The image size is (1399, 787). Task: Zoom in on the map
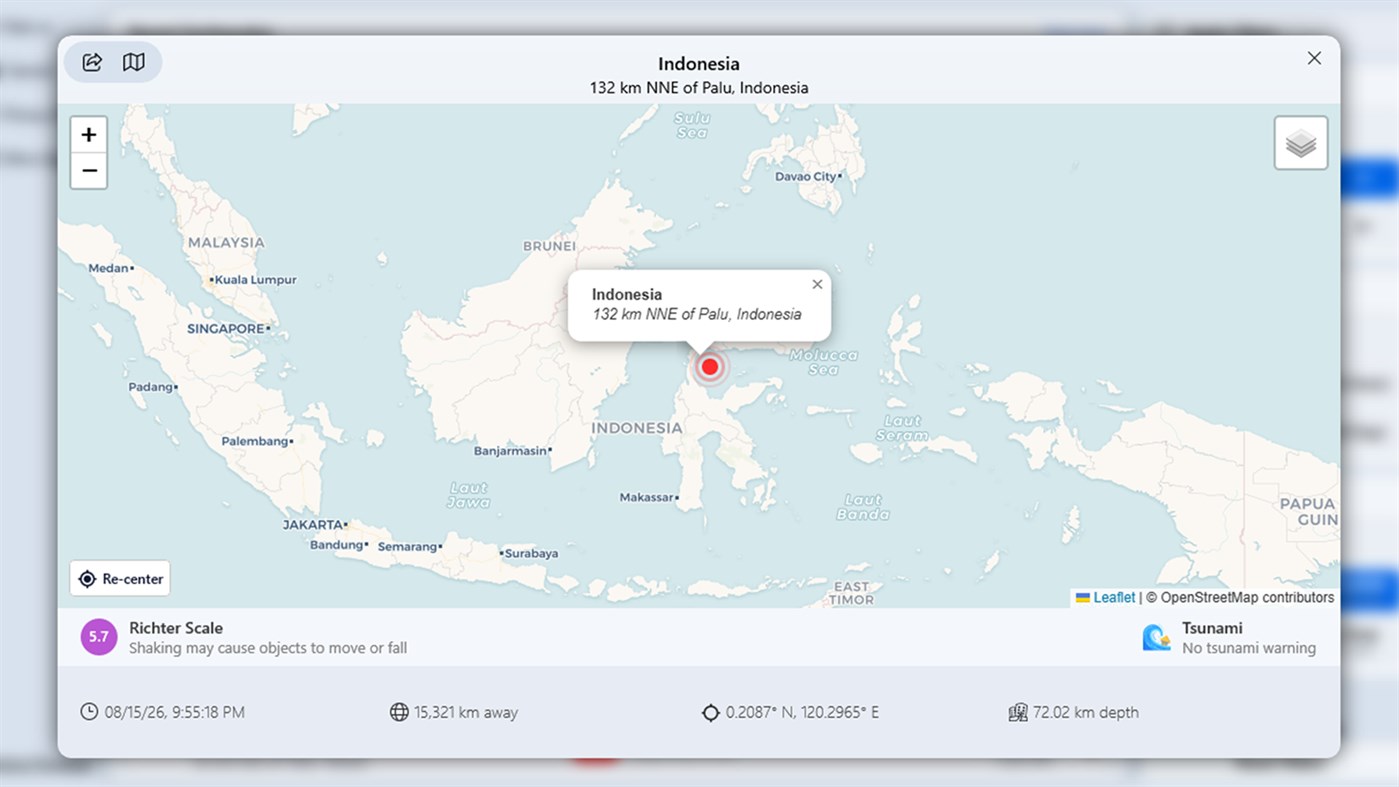pos(89,135)
